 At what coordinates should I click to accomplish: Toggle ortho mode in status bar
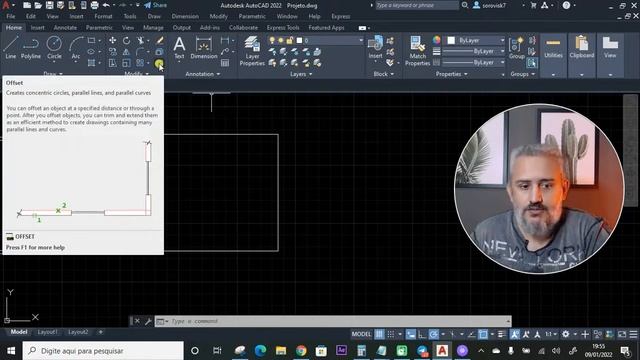[x=422, y=334]
